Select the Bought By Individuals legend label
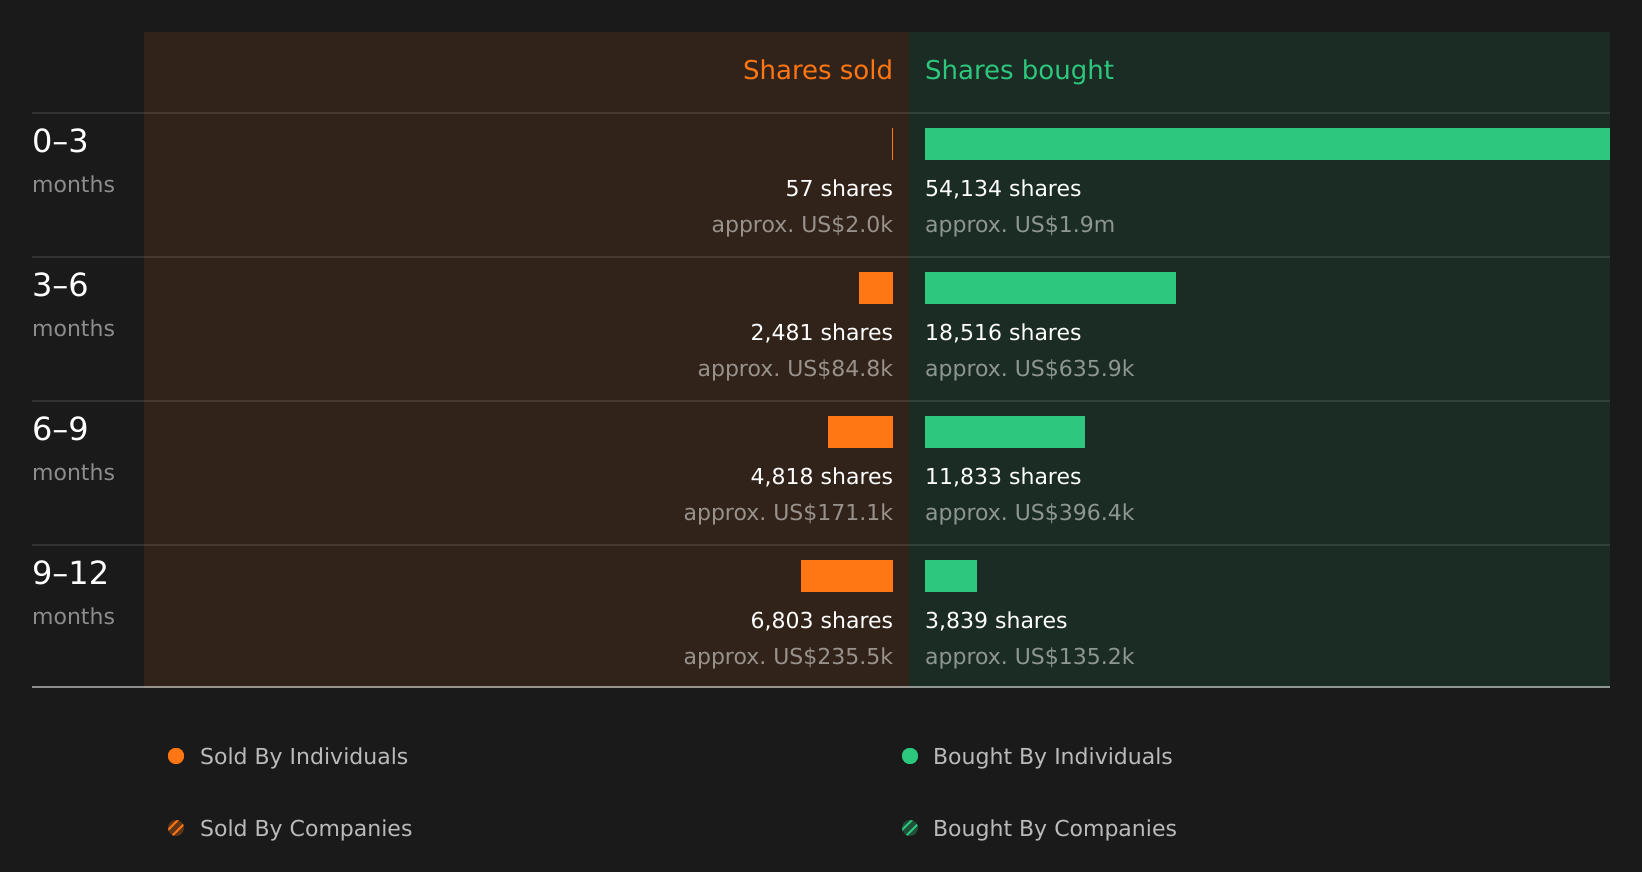The image size is (1642, 872). [x=1052, y=757]
